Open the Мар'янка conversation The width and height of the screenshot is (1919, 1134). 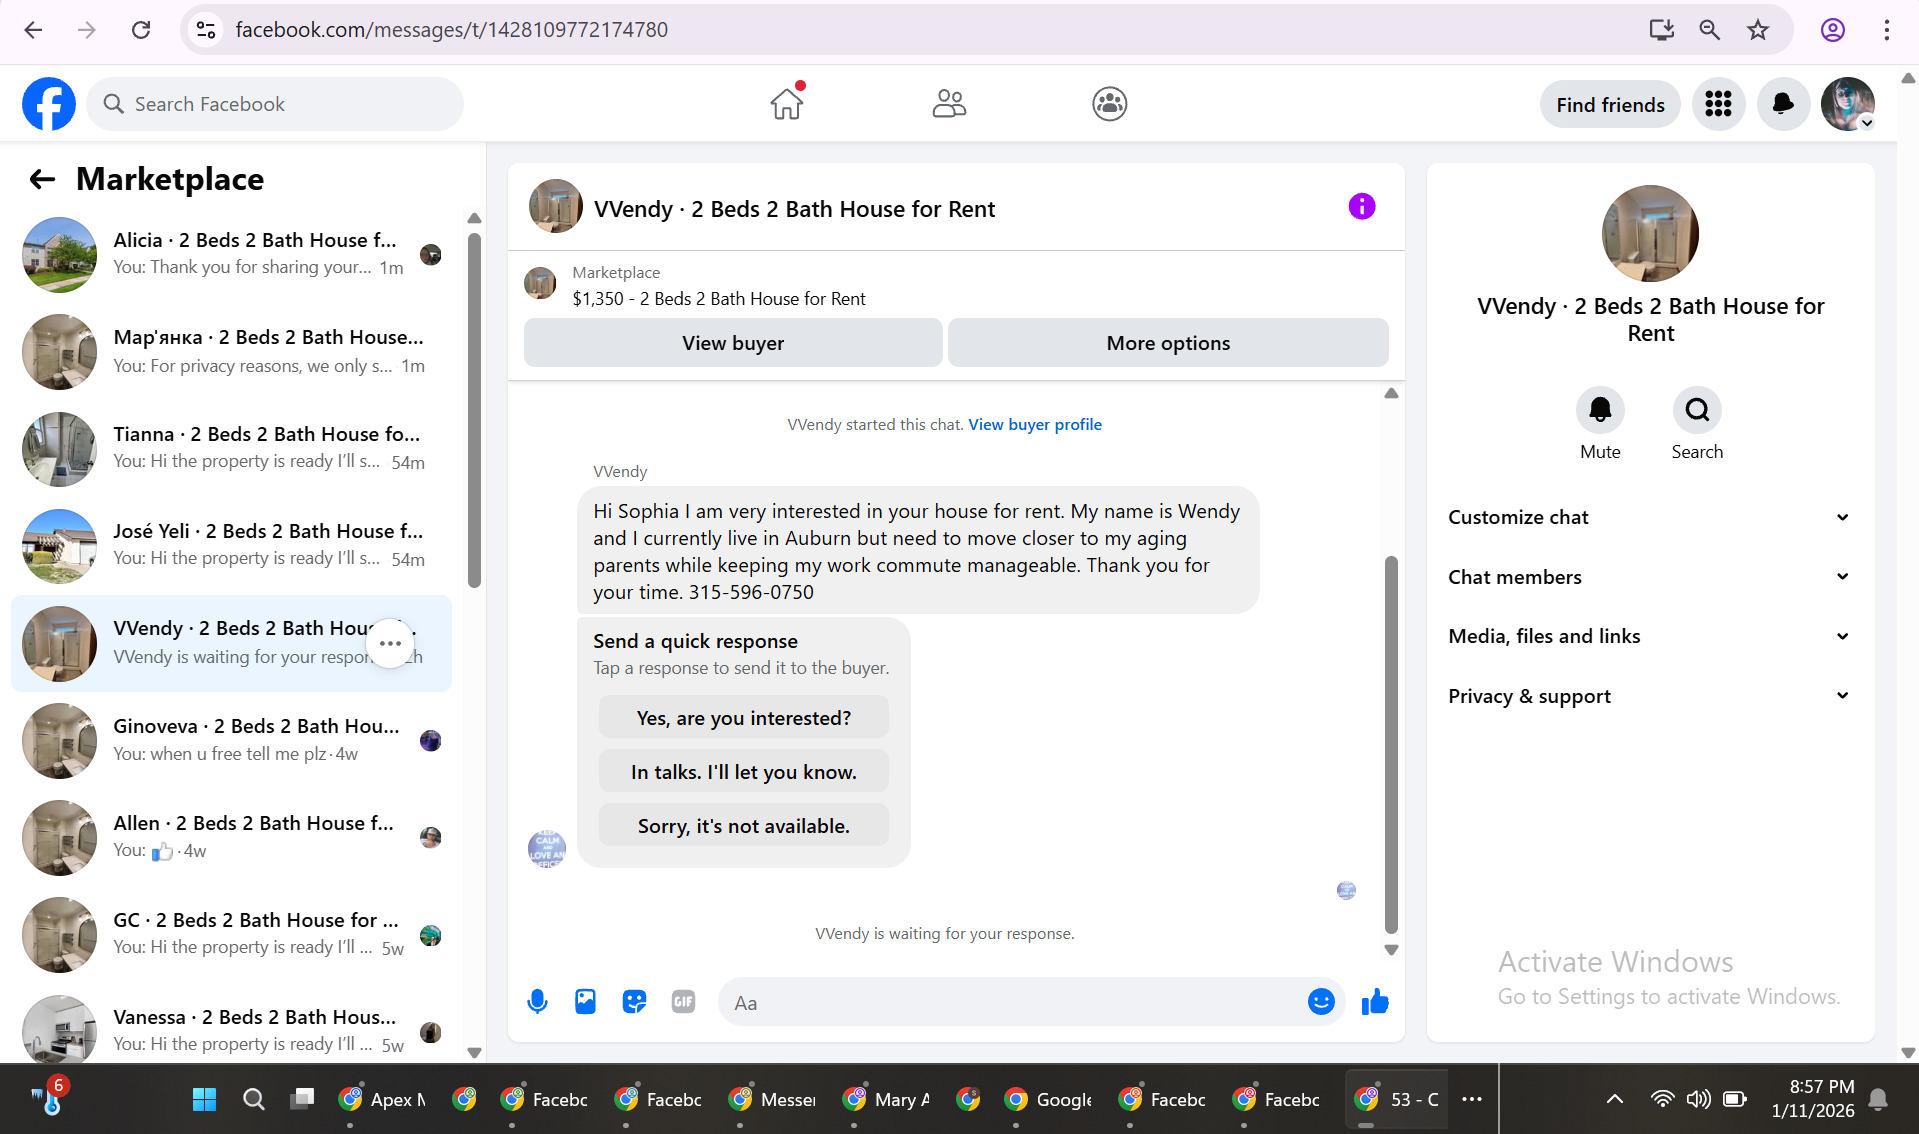click(x=232, y=351)
